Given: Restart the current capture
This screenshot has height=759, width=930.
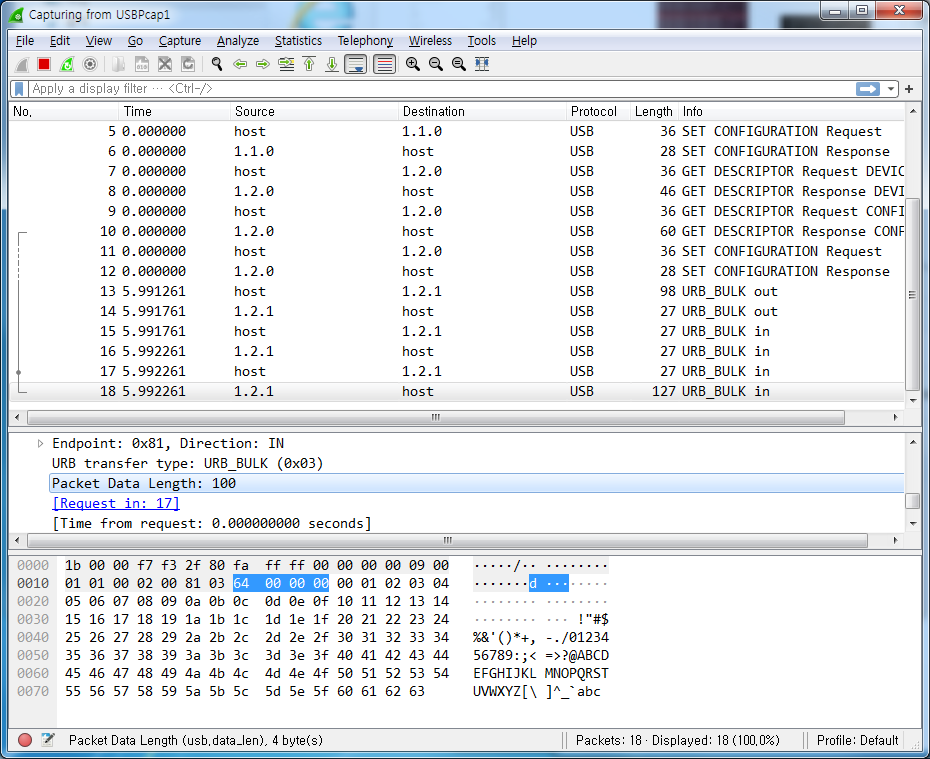Looking at the screenshot, I should coord(67,64).
